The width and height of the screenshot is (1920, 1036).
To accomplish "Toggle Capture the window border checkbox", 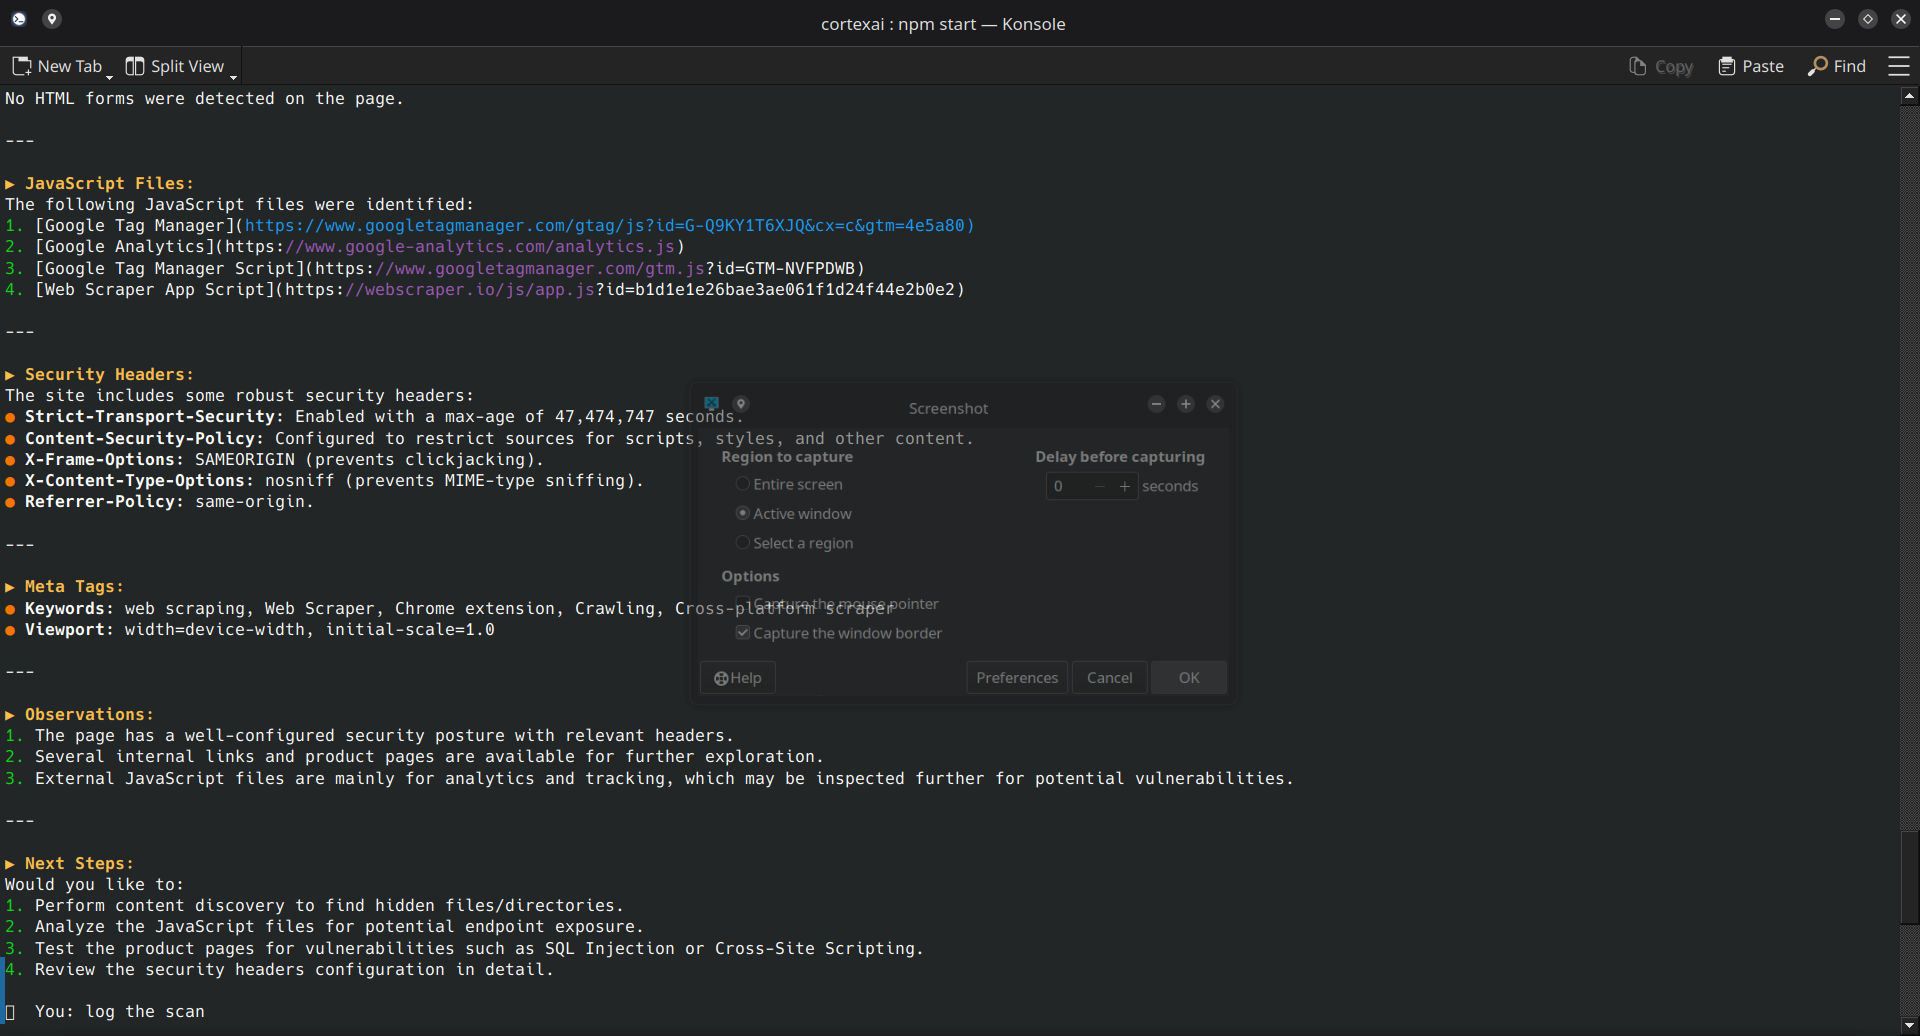I will (x=743, y=633).
